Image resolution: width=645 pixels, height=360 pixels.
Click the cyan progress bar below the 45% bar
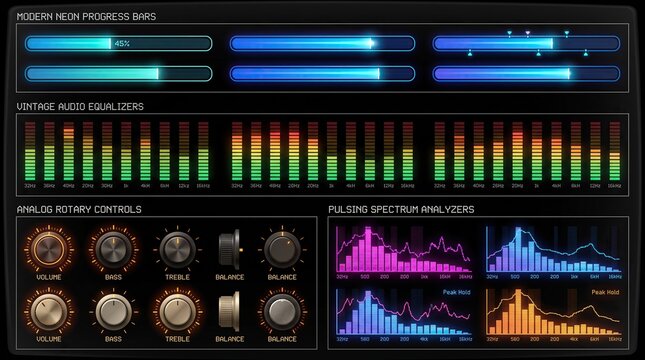[118, 74]
